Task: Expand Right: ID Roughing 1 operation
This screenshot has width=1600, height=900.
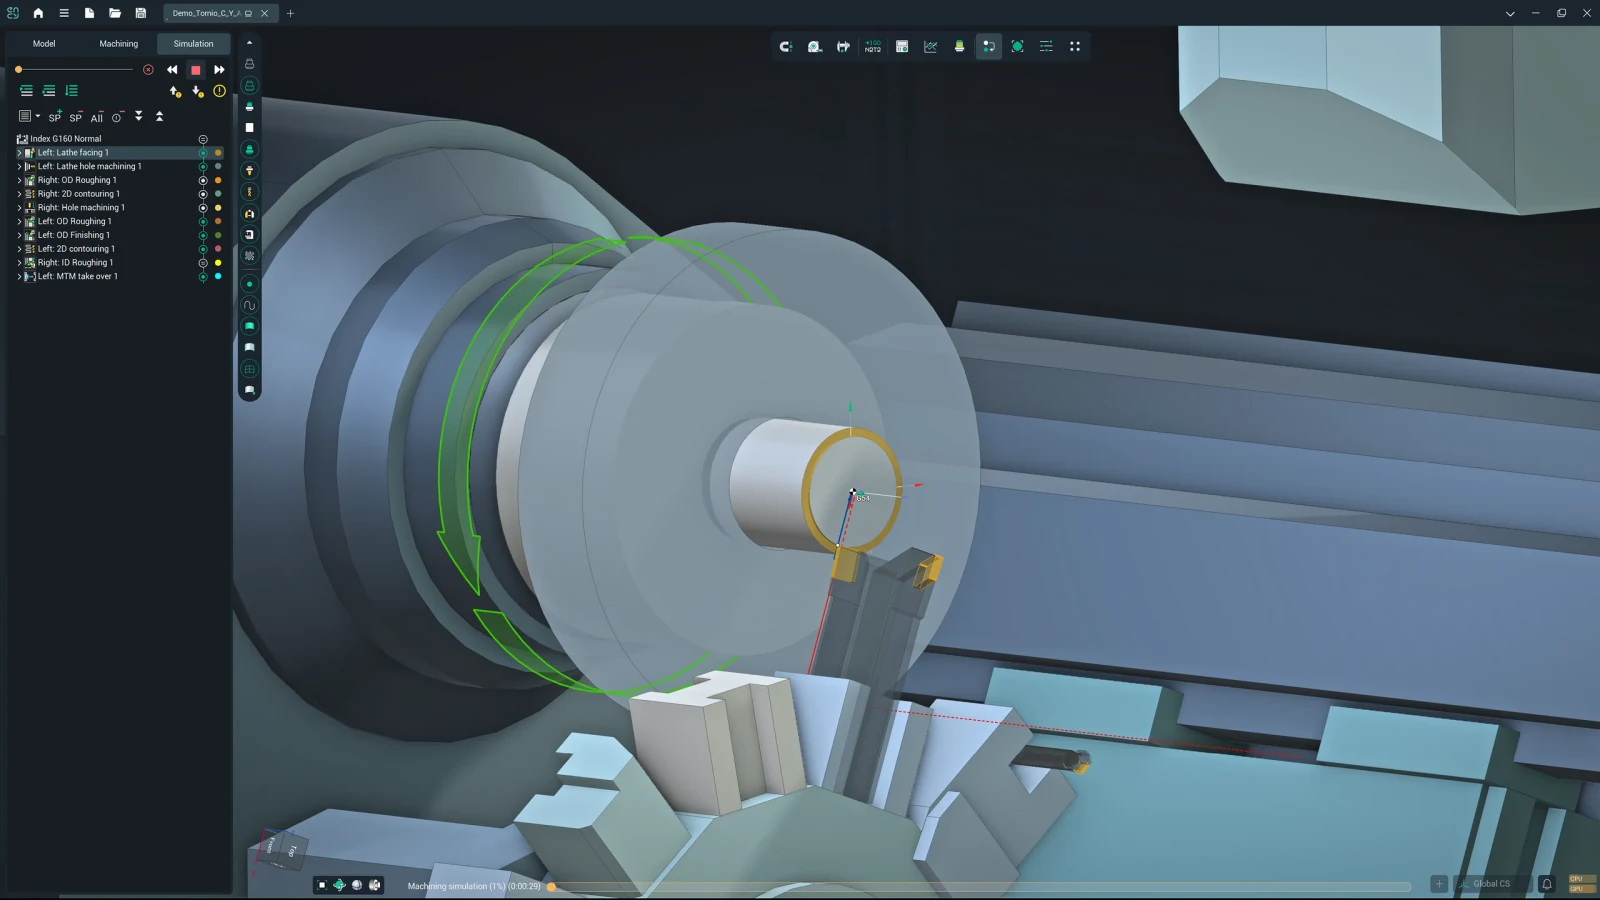Action: click(19, 263)
